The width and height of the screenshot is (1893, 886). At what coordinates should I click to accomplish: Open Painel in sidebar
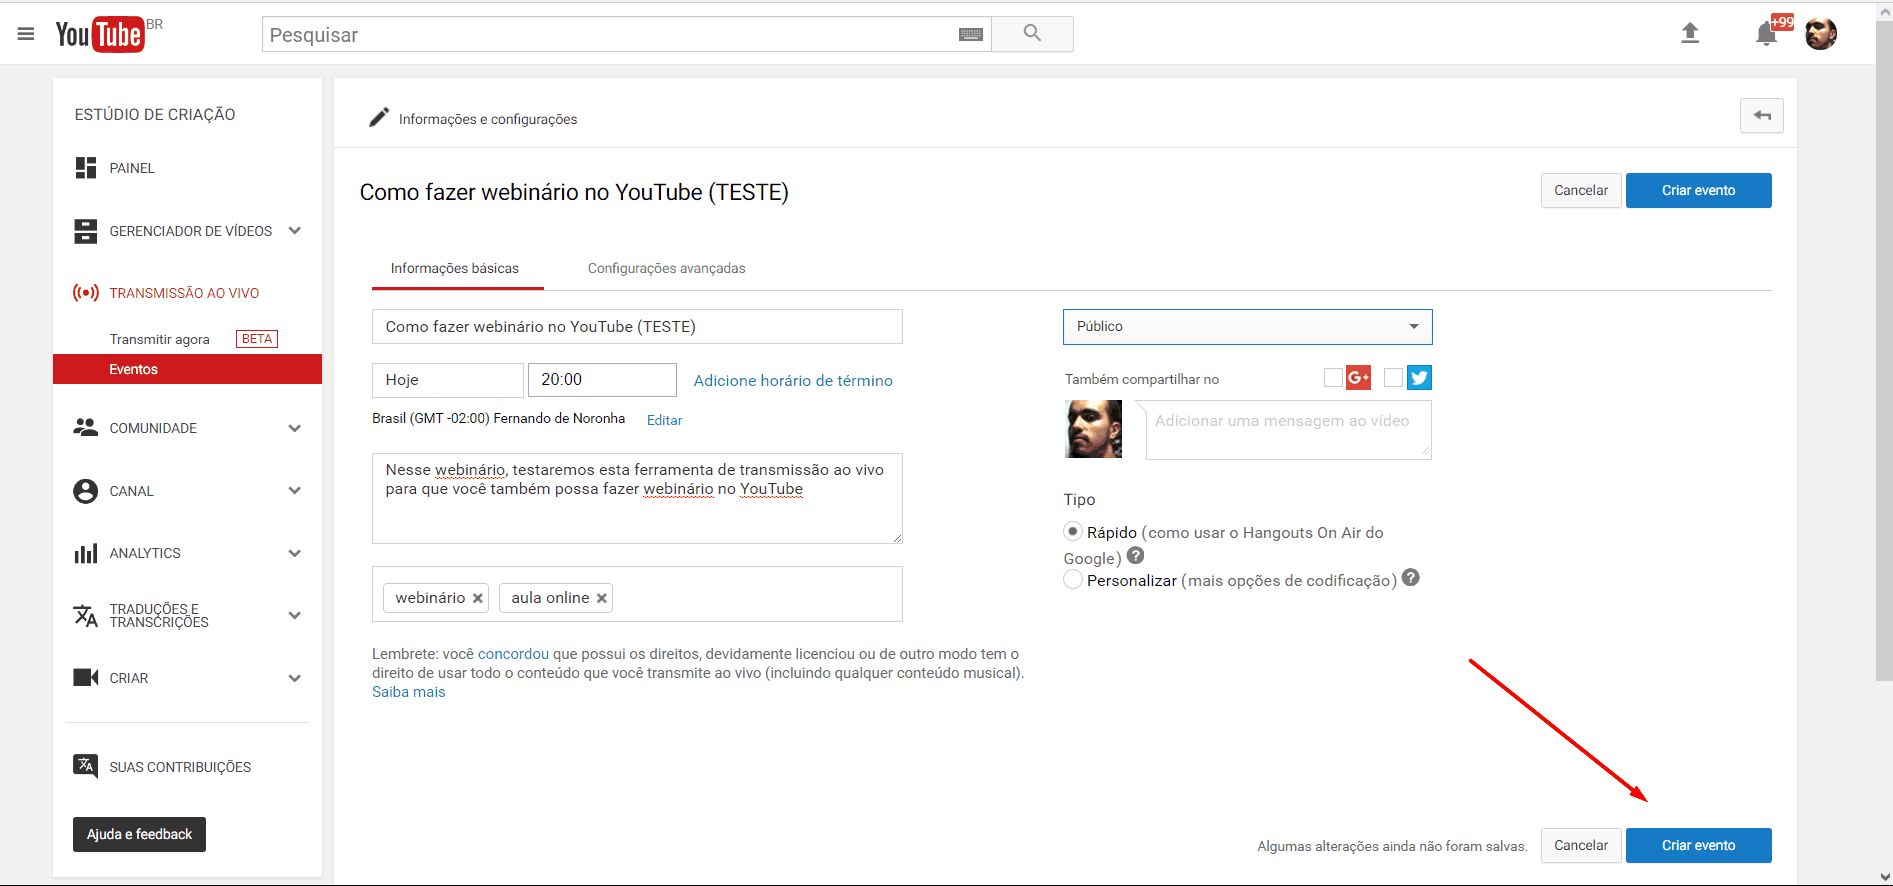132,168
